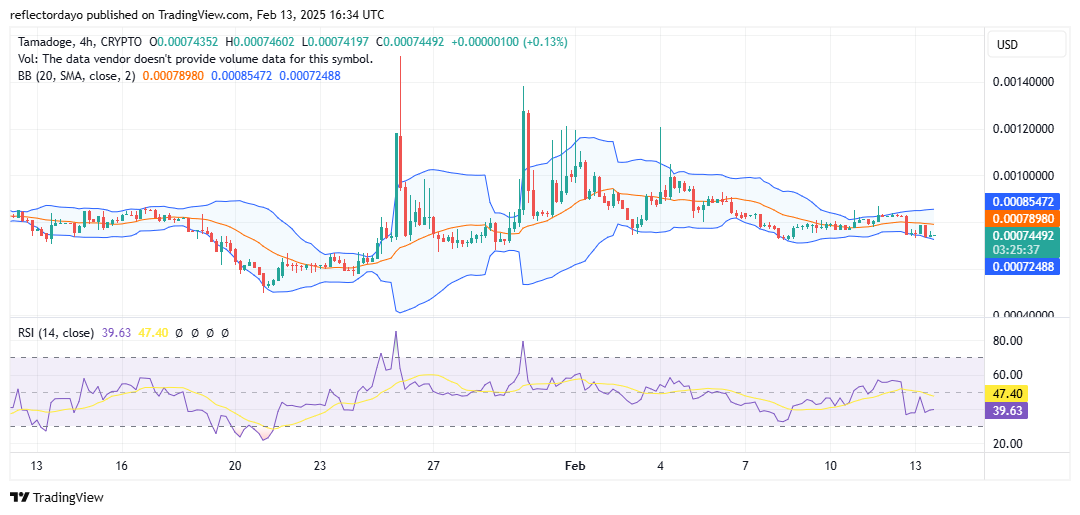Click the date axis label 10
1080x515 pixels.
pyautogui.click(x=831, y=466)
